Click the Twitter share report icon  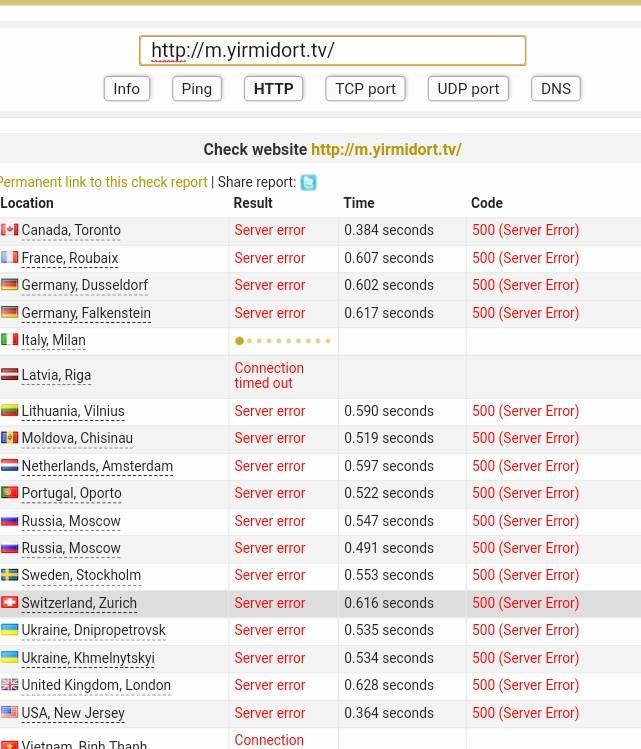308,182
